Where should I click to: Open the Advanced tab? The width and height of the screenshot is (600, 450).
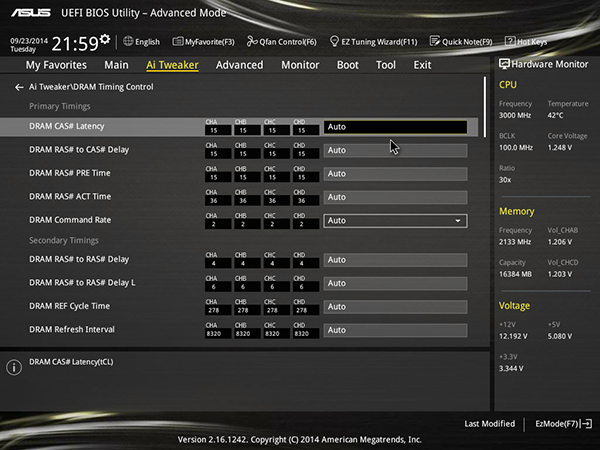pyautogui.click(x=240, y=65)
